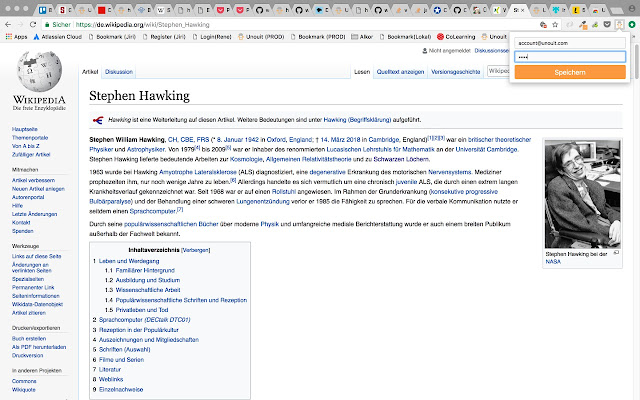640x400 pixels.
Task: Enlarge the Hawking photo via enlarge icon
Action: (x=616, y=253)
